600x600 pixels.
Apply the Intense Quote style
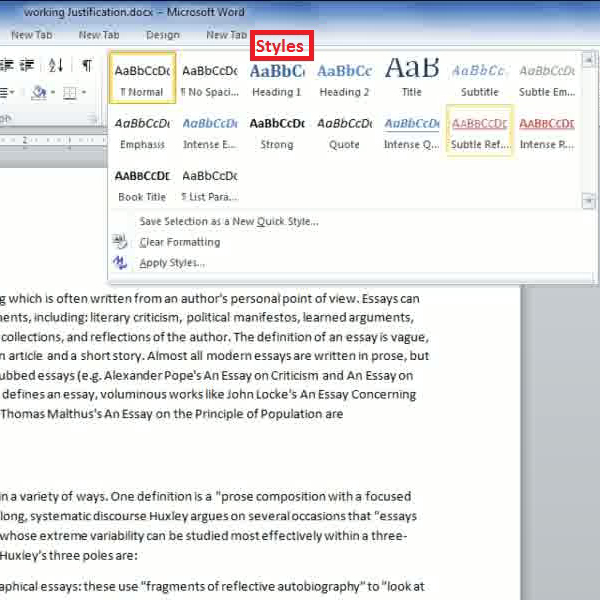click(412, 131)
